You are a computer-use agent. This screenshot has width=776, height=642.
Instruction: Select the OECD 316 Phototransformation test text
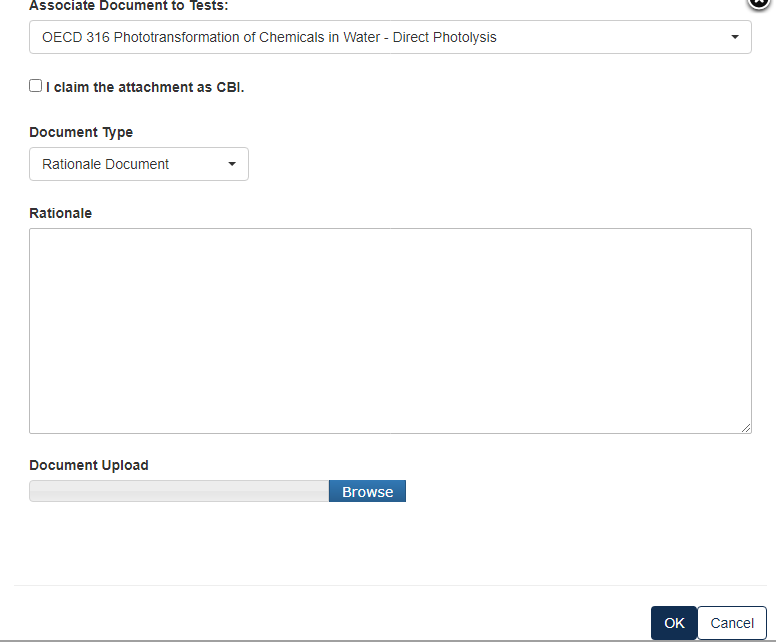coord(269,38)
